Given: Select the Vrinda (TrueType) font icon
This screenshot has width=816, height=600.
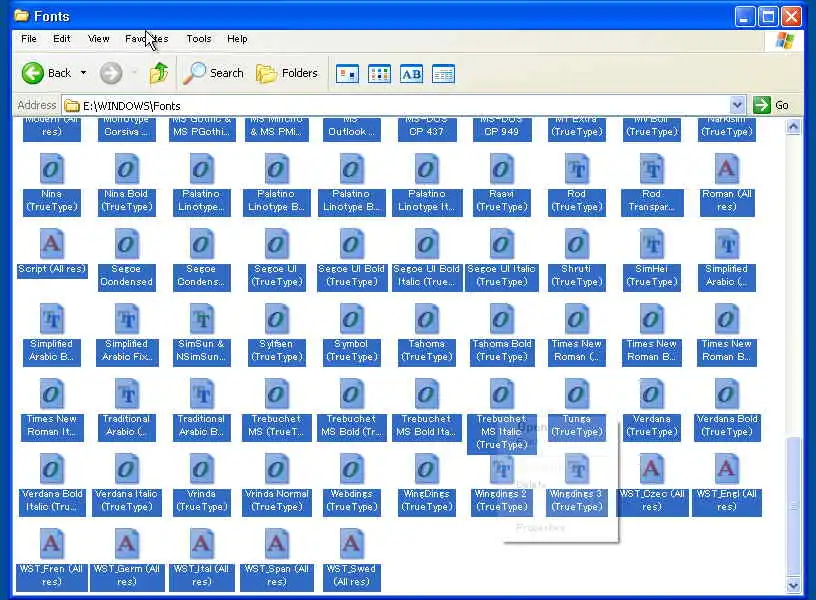Looking at the screenshot, I should point(201,469).
